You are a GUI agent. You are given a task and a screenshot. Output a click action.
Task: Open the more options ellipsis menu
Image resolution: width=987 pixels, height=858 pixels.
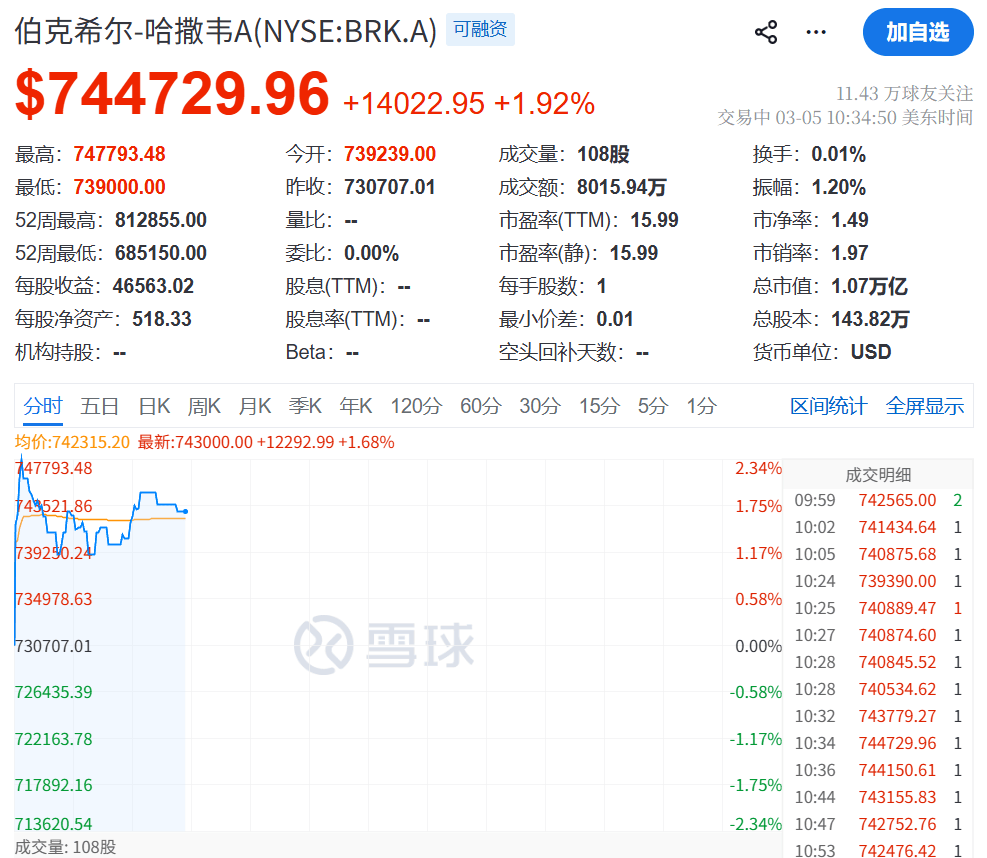point(816,31)
